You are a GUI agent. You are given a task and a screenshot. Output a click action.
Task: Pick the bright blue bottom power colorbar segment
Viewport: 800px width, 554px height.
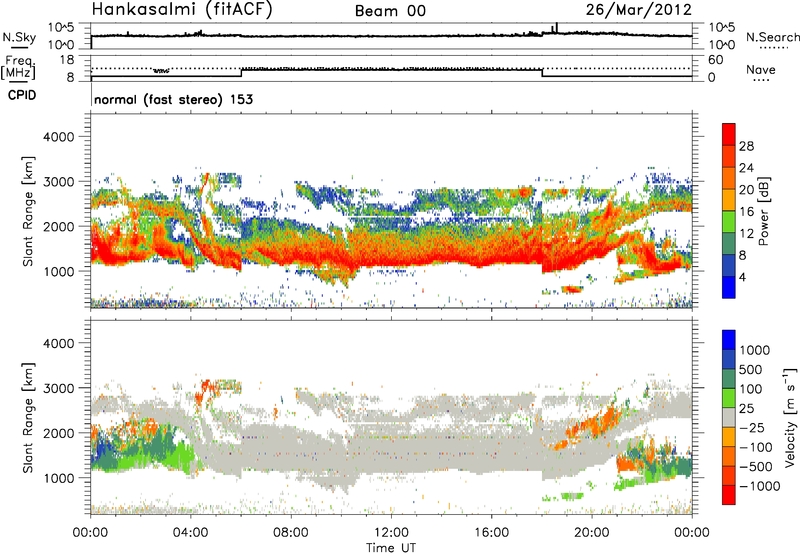(729, 287)
